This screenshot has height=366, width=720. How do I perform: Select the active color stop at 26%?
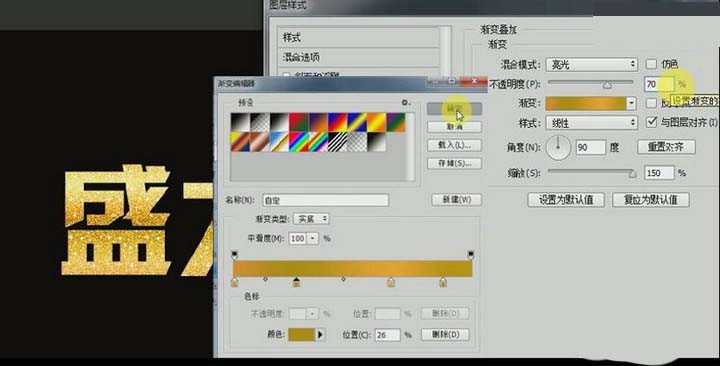[296, 282]
